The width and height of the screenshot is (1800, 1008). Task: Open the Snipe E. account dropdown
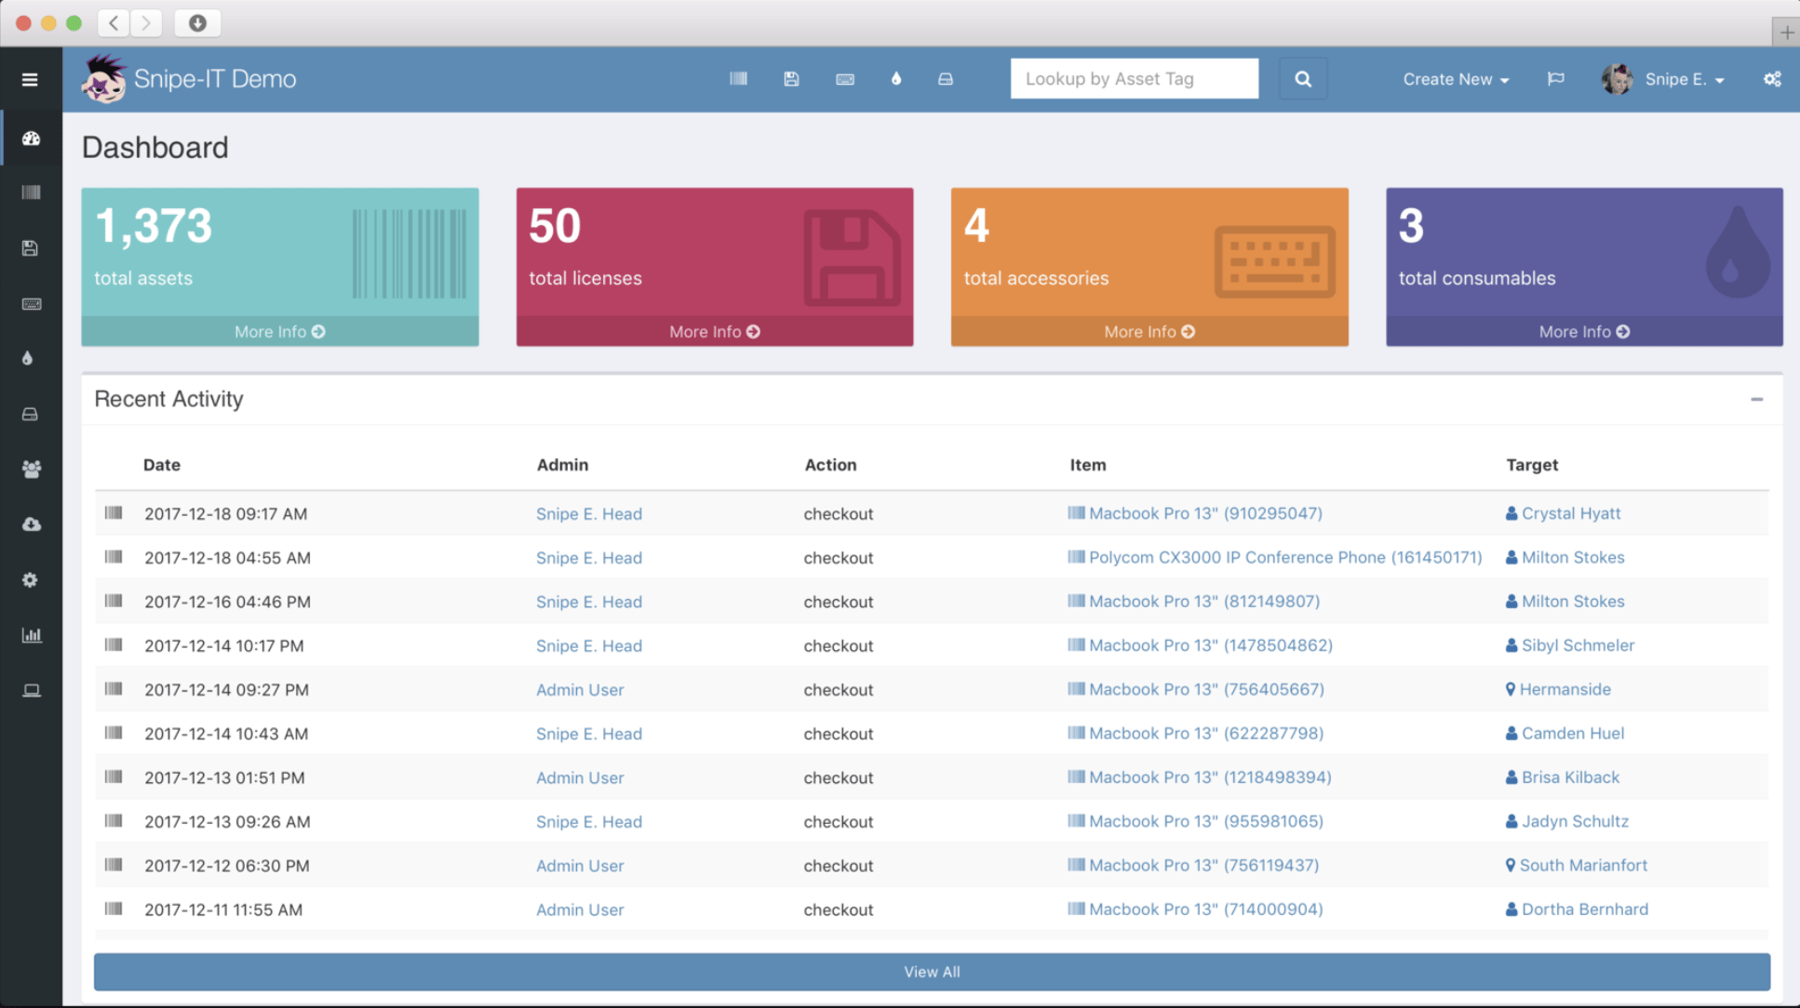click(1663, 78)
